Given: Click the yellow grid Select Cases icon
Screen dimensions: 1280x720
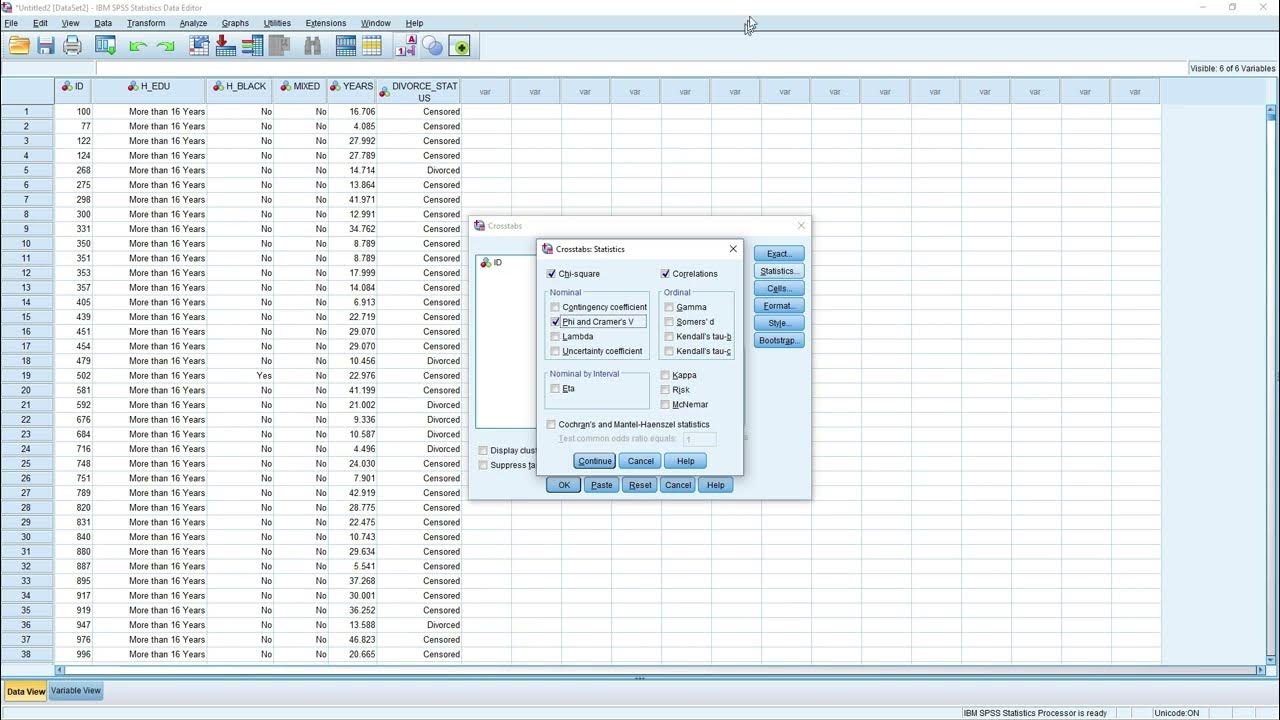Looking at the screenshot, I should tap(372, 45).
